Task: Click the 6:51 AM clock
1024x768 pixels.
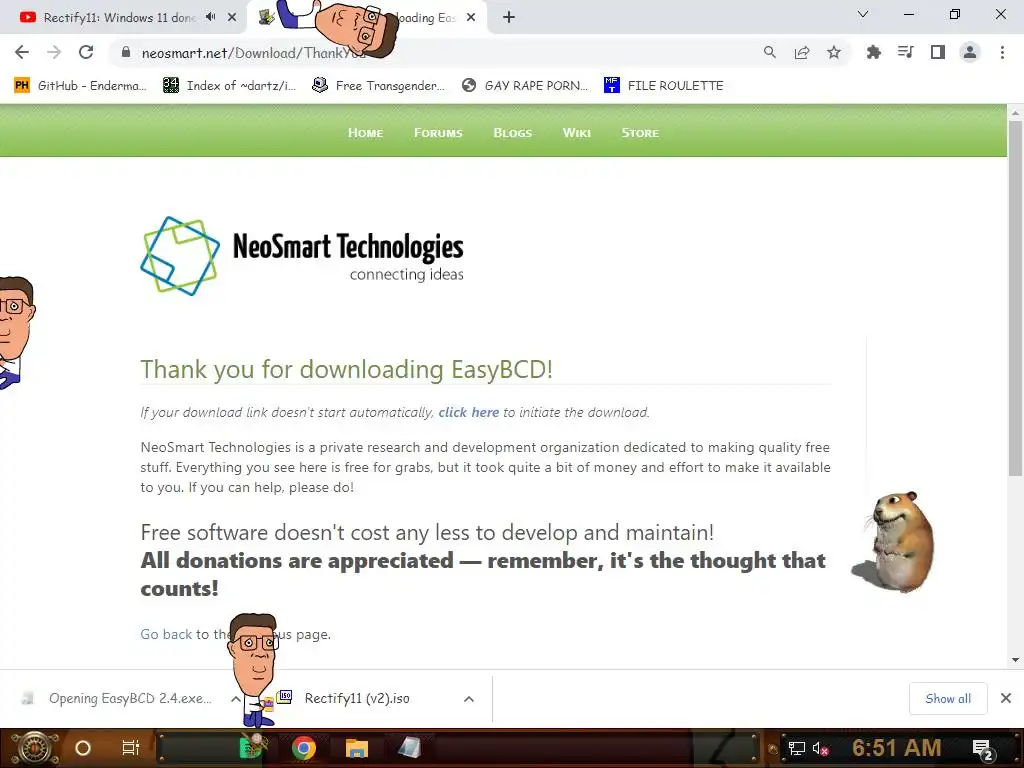Action: point(896,748)
